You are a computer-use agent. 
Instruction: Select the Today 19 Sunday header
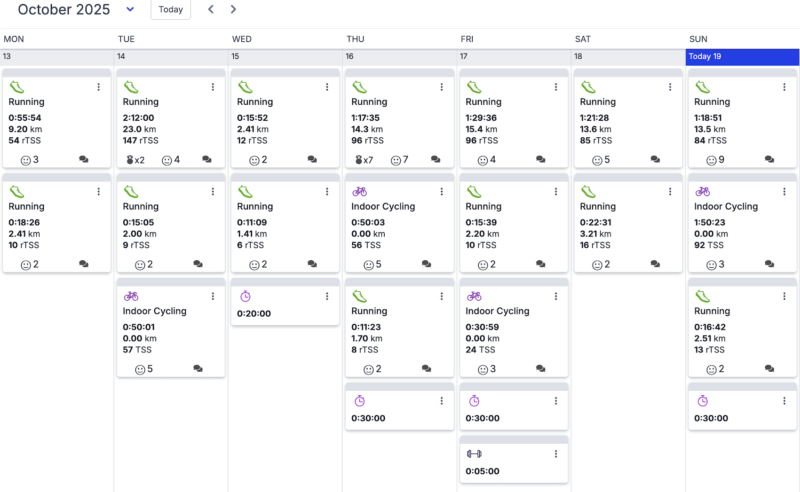point(742,56)
